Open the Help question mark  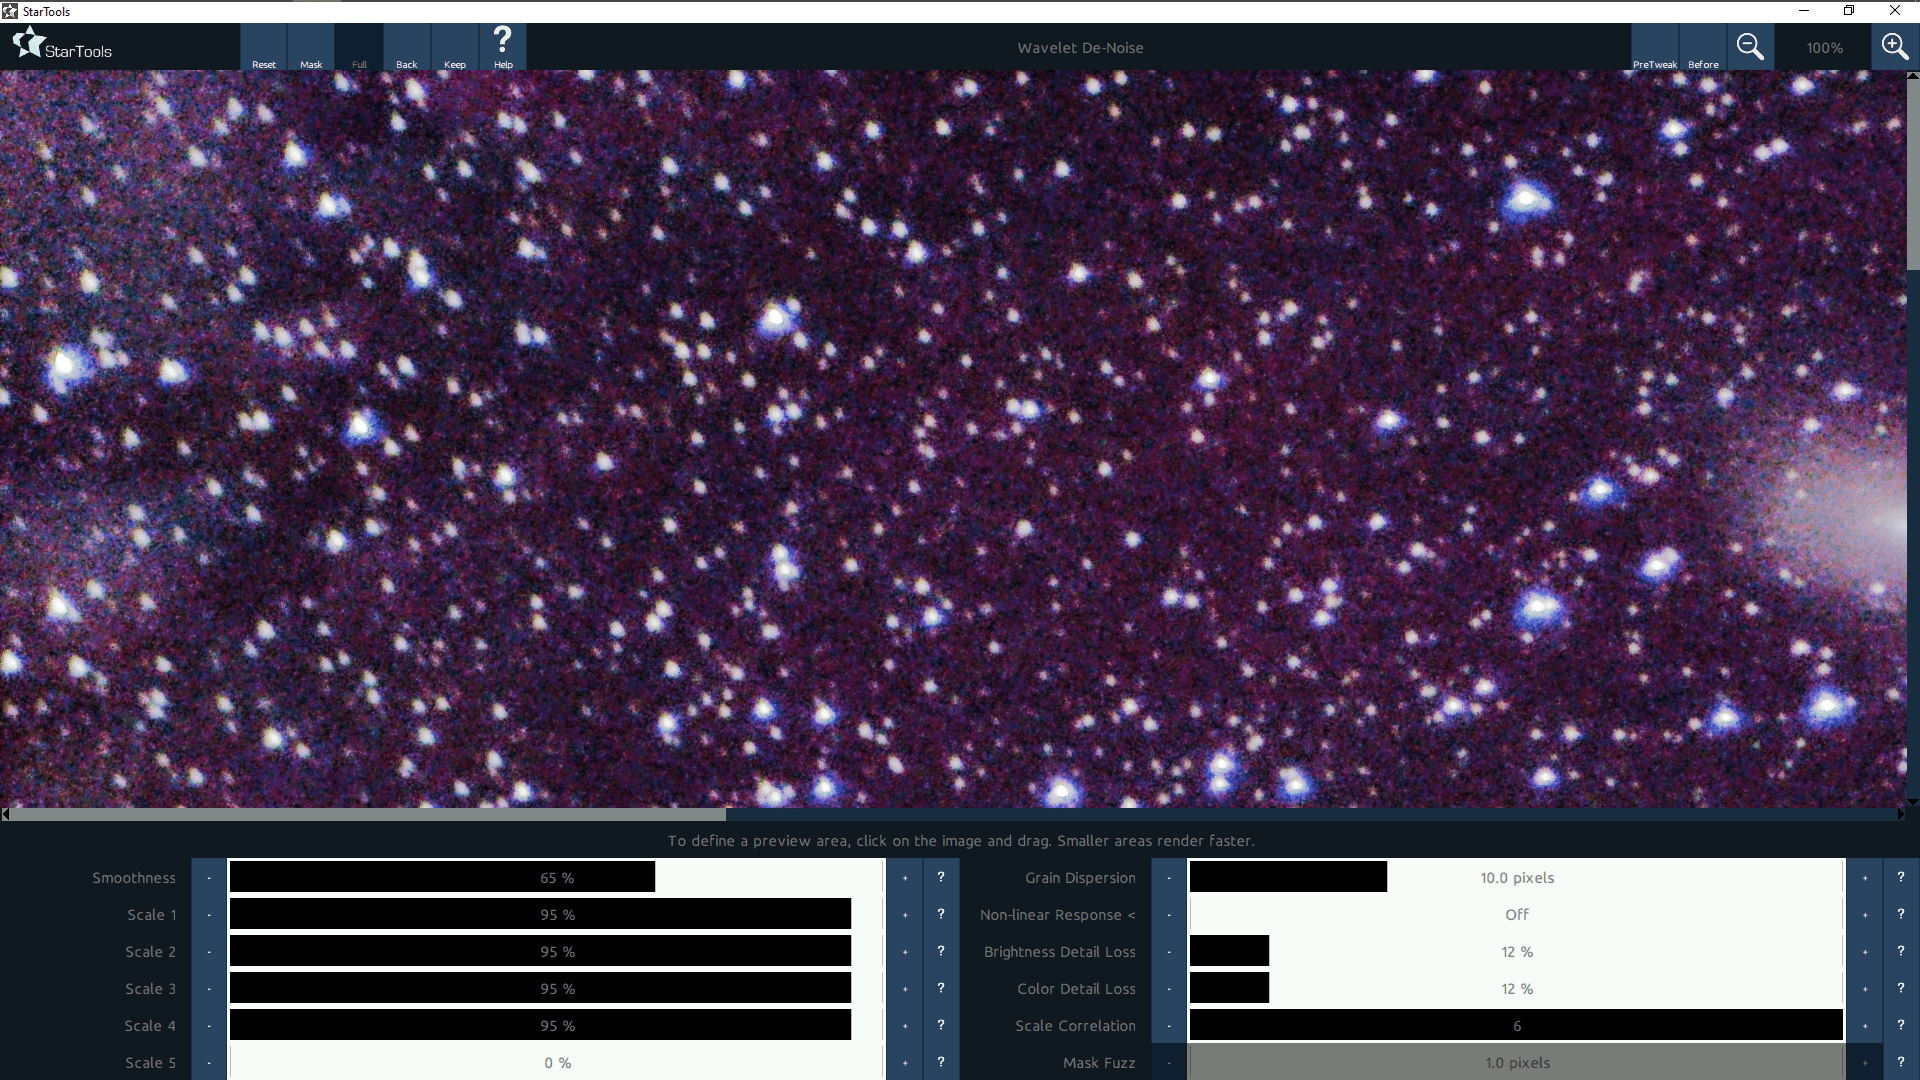click(503, 46)
